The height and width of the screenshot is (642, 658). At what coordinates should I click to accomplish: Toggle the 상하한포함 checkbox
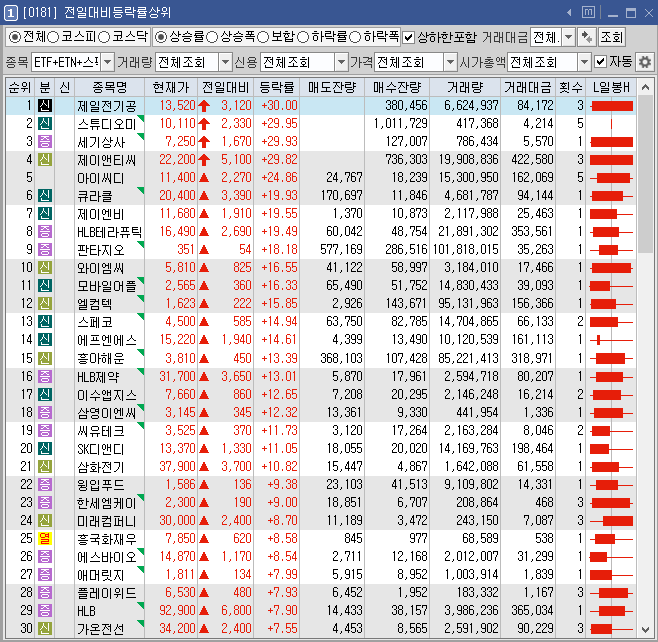tap(408, 38)
